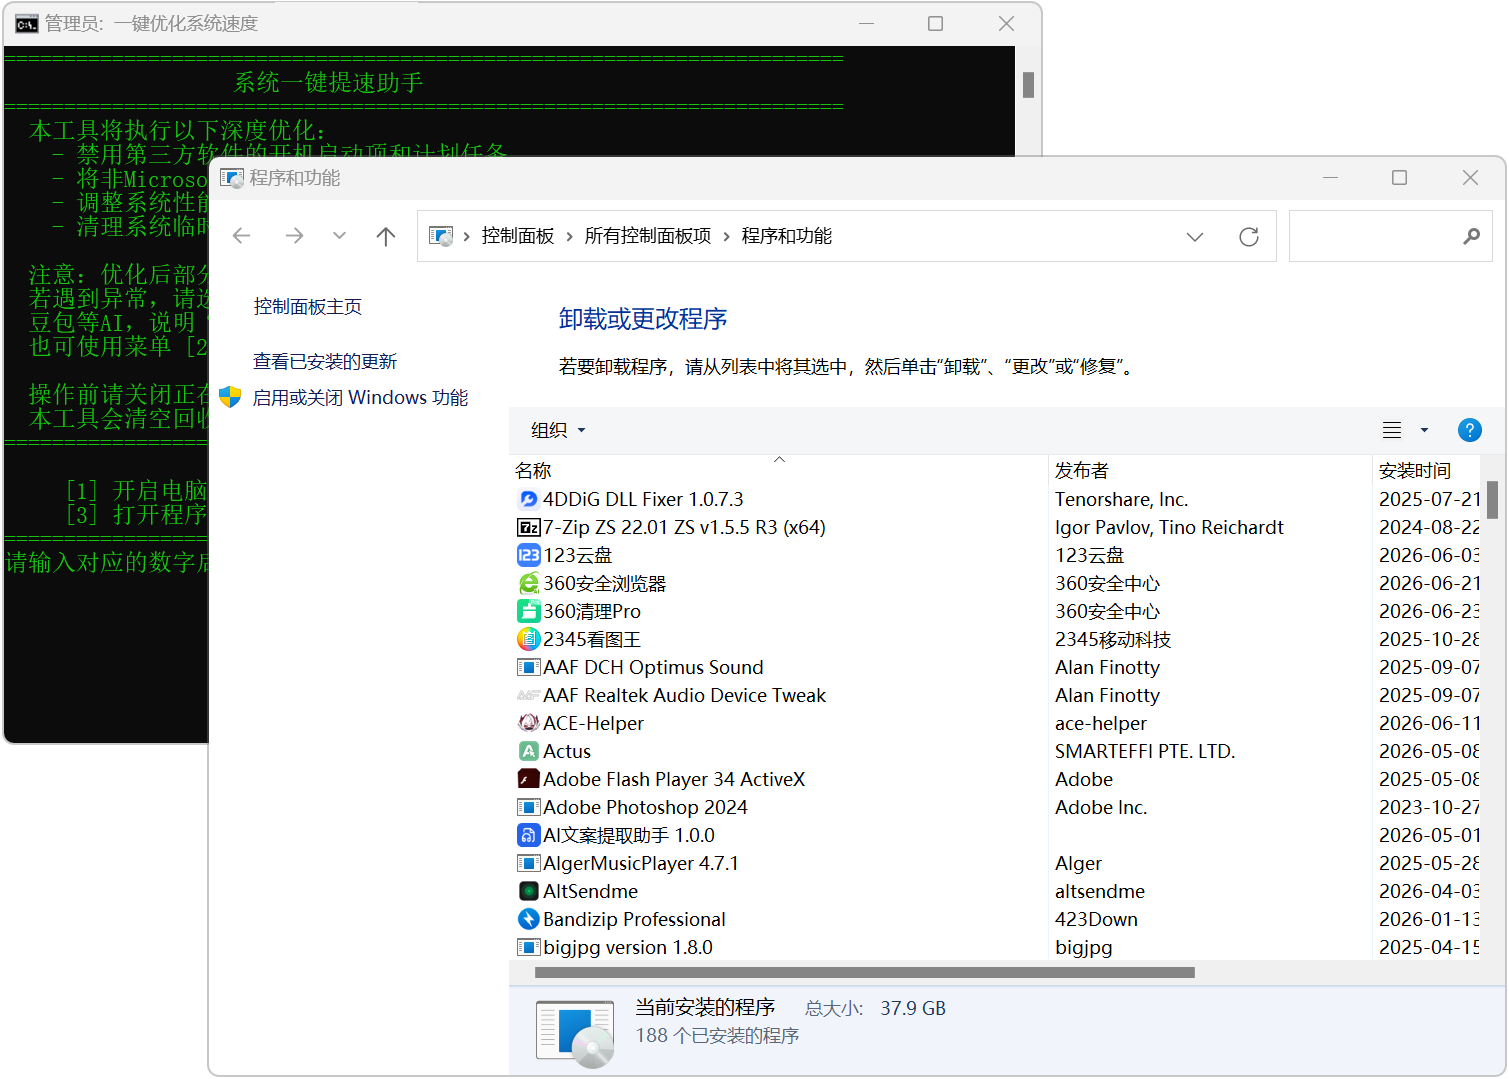Click the search magnifier icon
Screen dimensions: 1509x1079
(x=1471, y=236)
